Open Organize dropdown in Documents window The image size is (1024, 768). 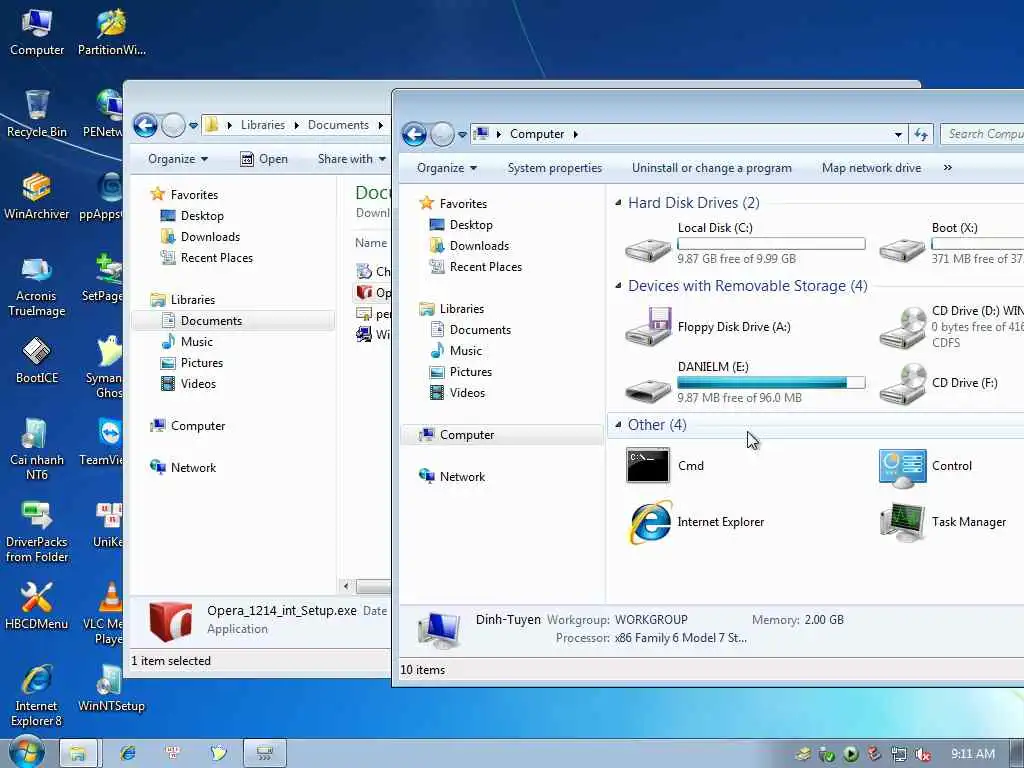178,159
